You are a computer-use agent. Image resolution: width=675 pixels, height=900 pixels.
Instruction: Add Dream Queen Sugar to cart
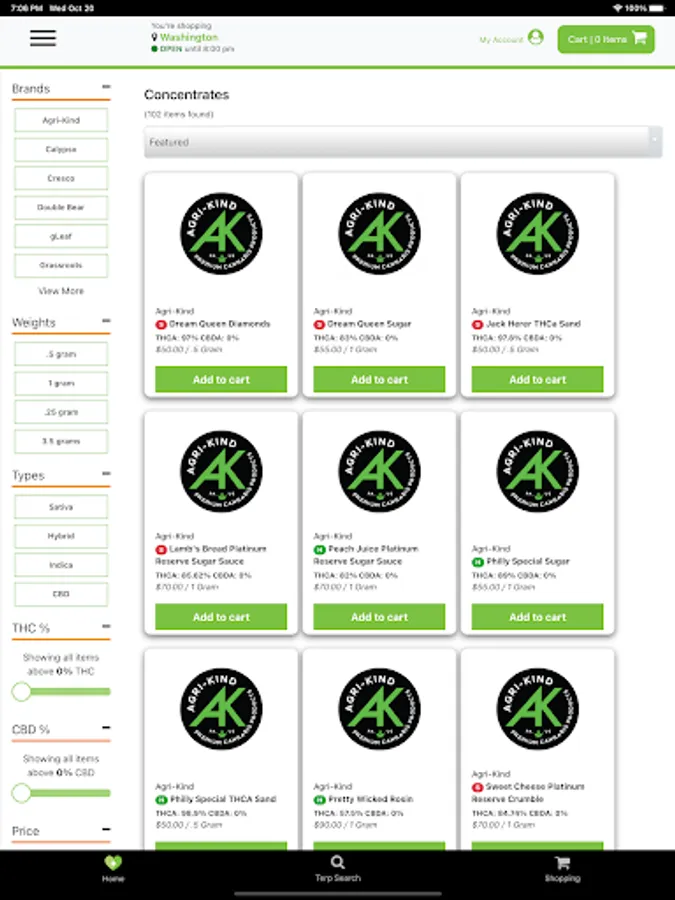pos(379,379)
